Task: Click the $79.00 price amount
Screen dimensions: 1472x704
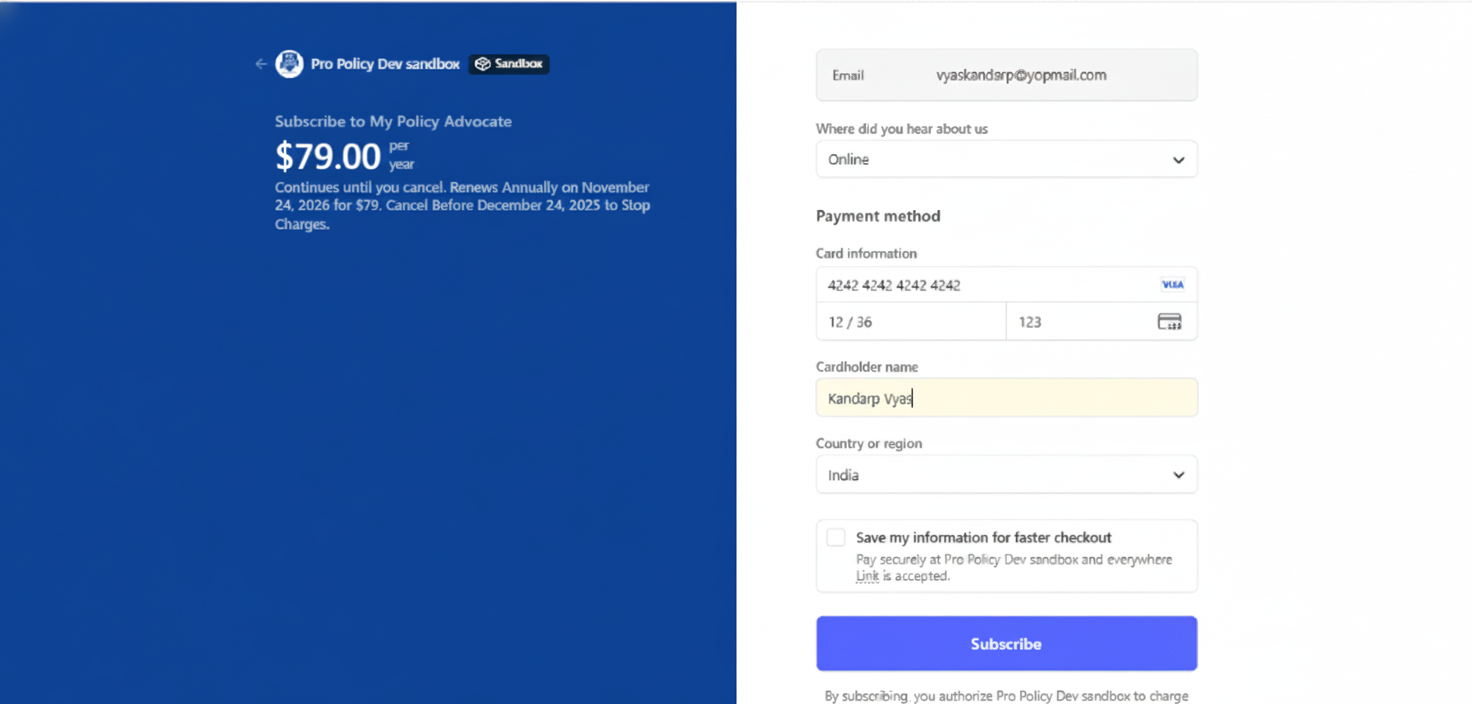Action: (328, 157)
